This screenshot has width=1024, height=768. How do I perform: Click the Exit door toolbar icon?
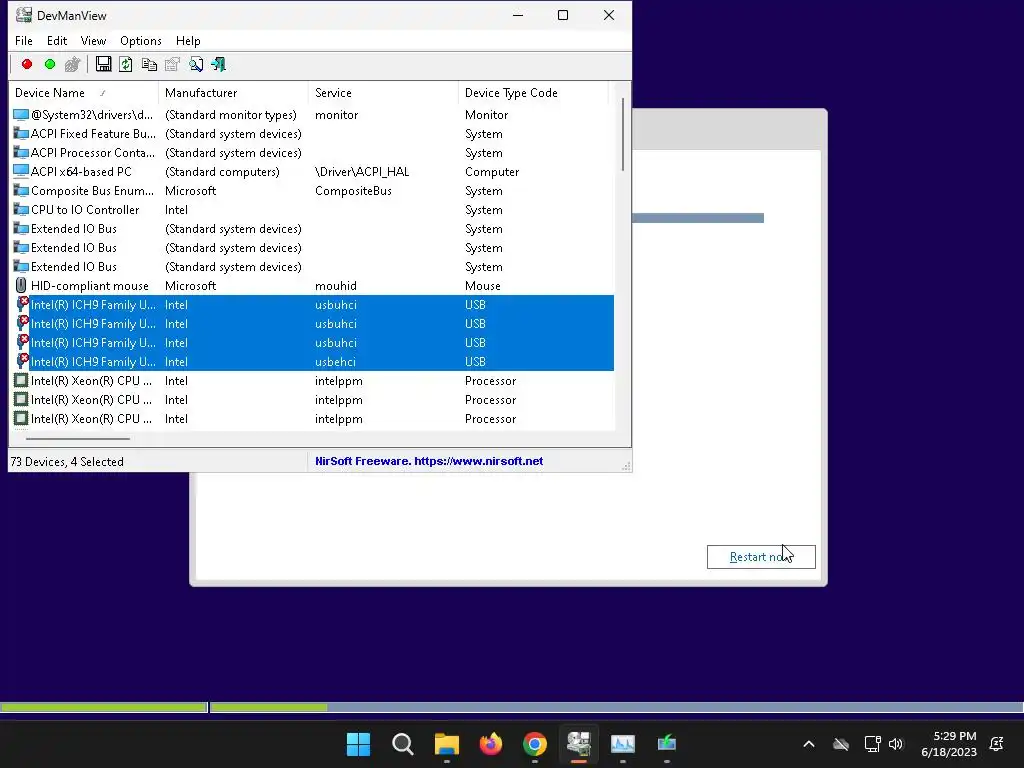(219, 64)
